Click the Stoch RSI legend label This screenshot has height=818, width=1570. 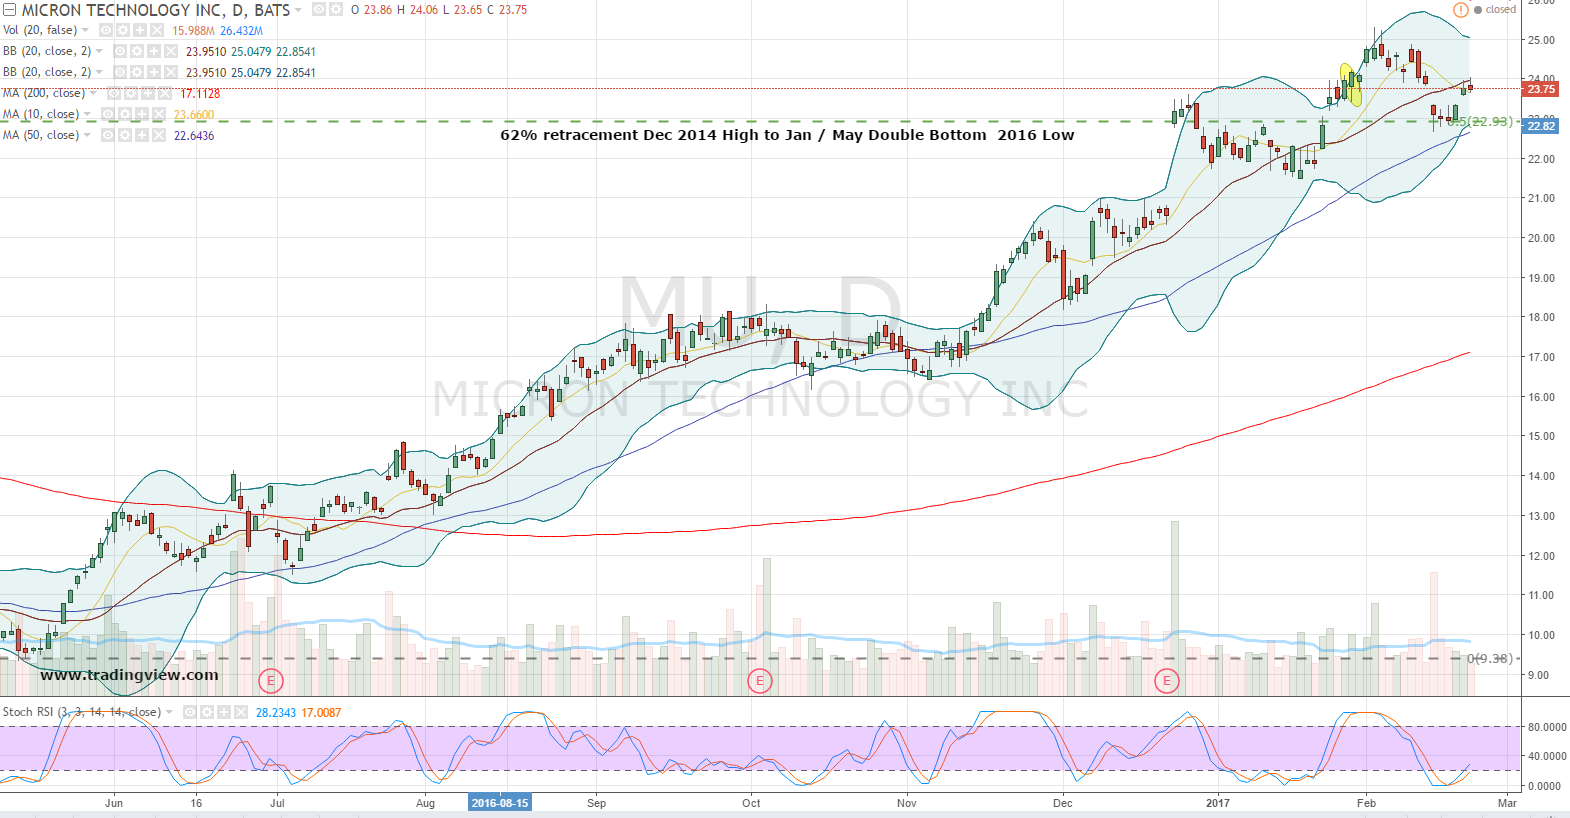pyautogui.click(x=82, y=712)
